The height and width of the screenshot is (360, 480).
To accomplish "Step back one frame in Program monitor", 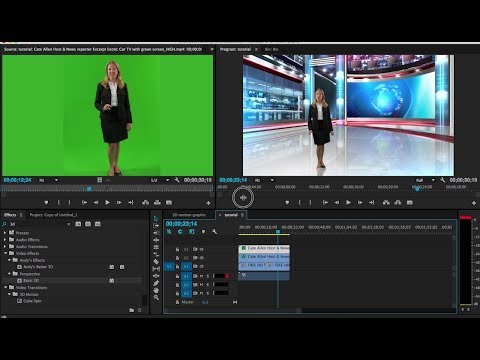I will (x=337, y=202).
